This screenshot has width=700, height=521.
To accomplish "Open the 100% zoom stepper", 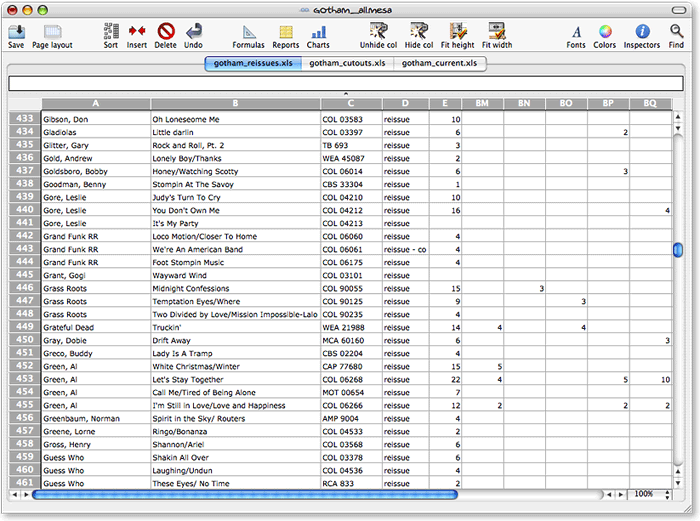I will [x=667, y=495].
